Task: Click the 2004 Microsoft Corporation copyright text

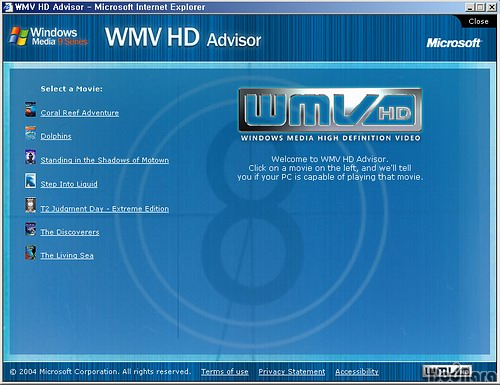Action: coord(100,372)
